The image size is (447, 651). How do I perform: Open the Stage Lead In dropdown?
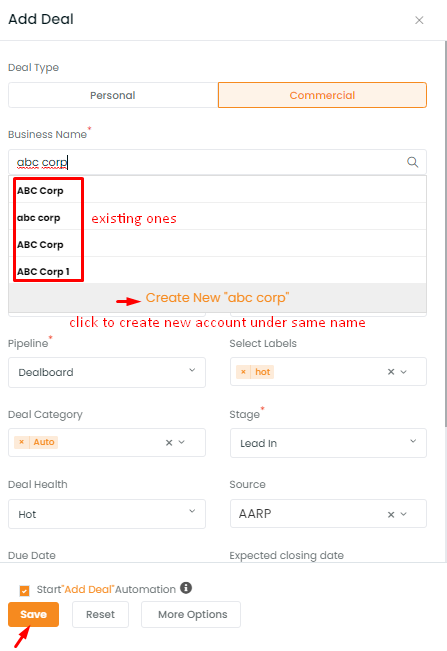click(x=328, y=443)
